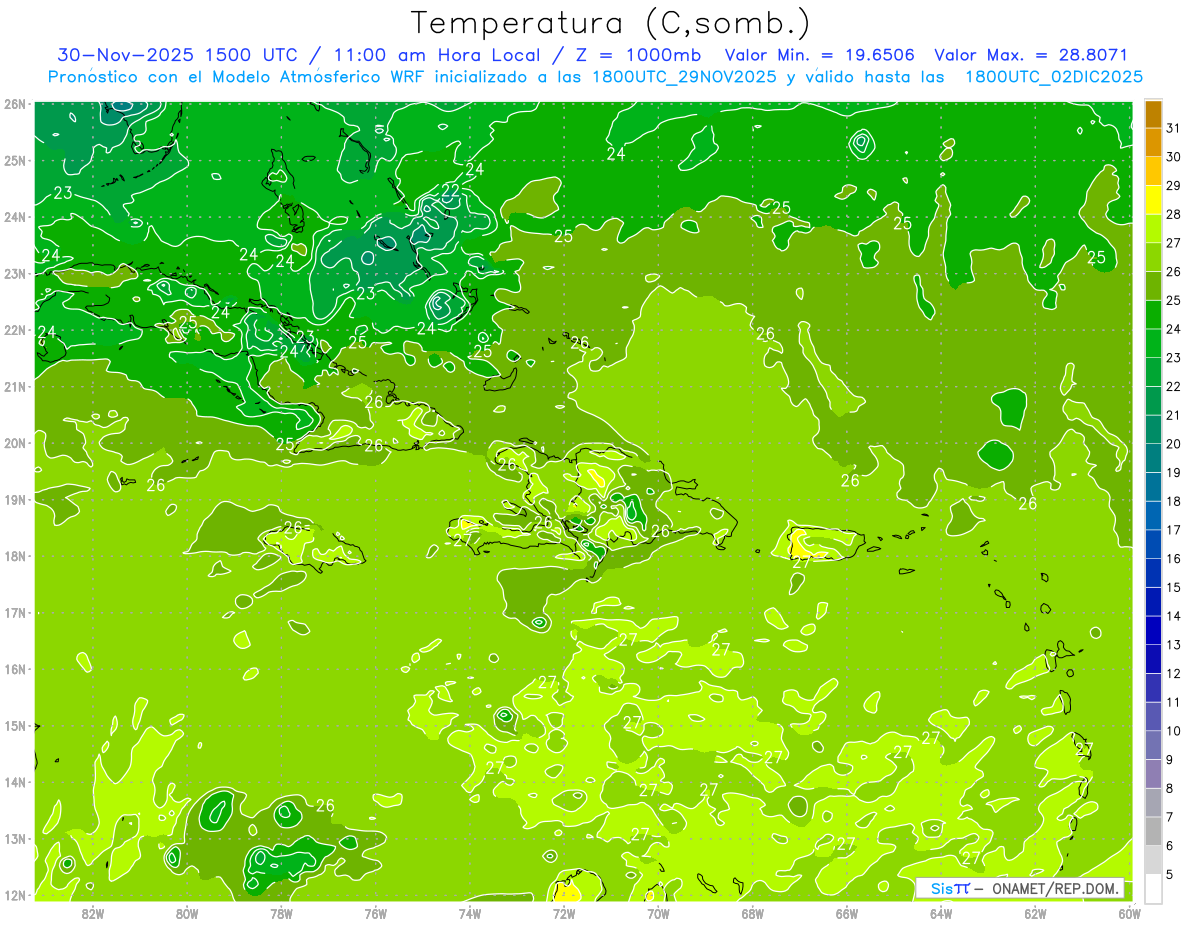Click the orange color bar segment between 30 and 31
The image size is (1200, 927).
click(x=1153, y=142)
